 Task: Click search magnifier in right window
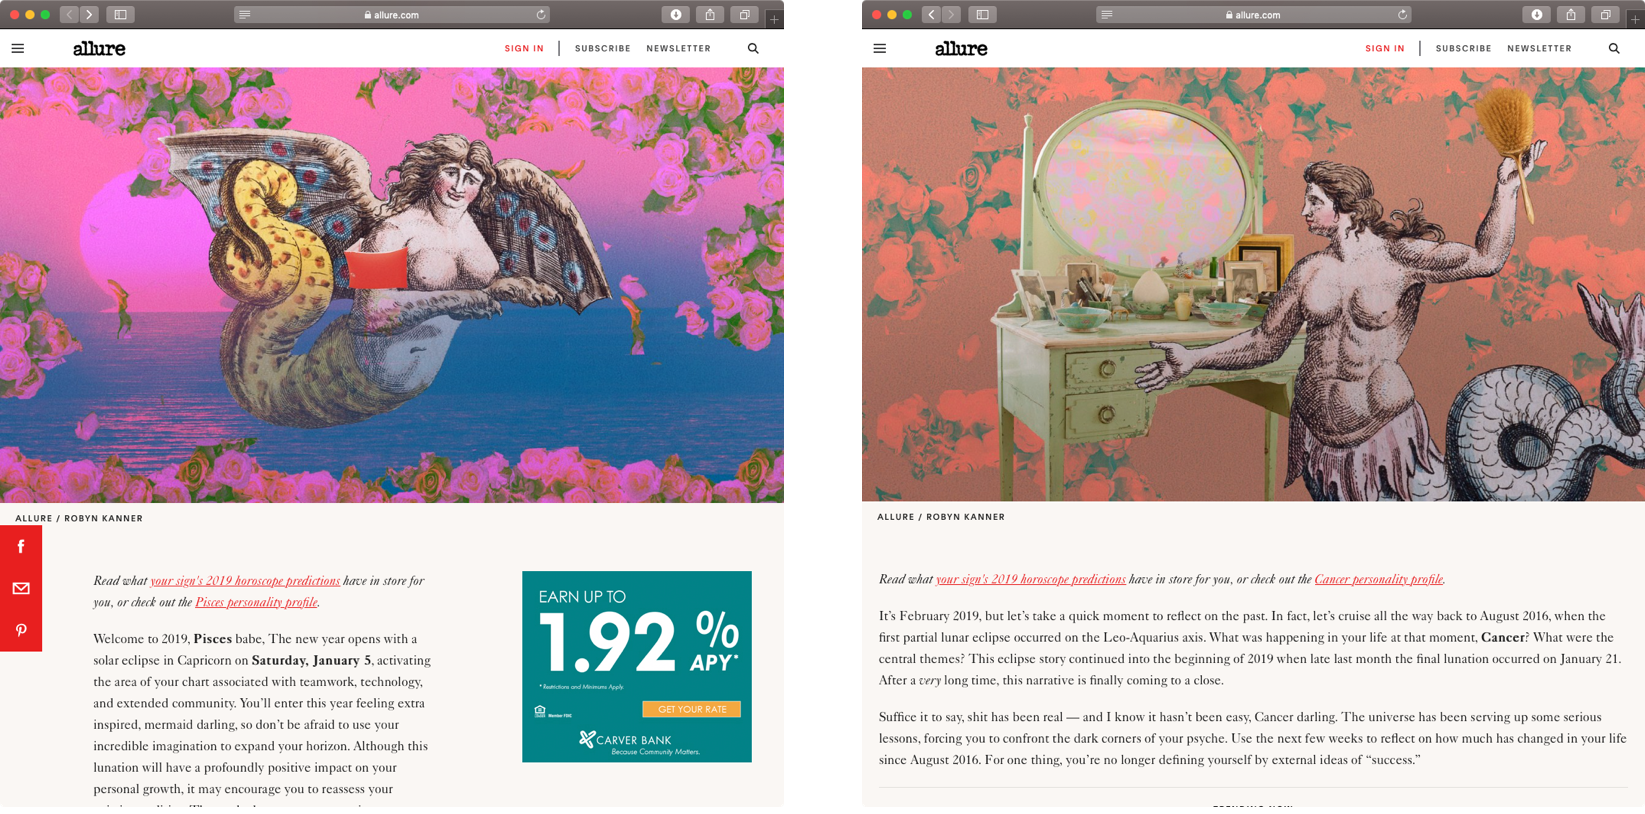tap(1614, 48)
